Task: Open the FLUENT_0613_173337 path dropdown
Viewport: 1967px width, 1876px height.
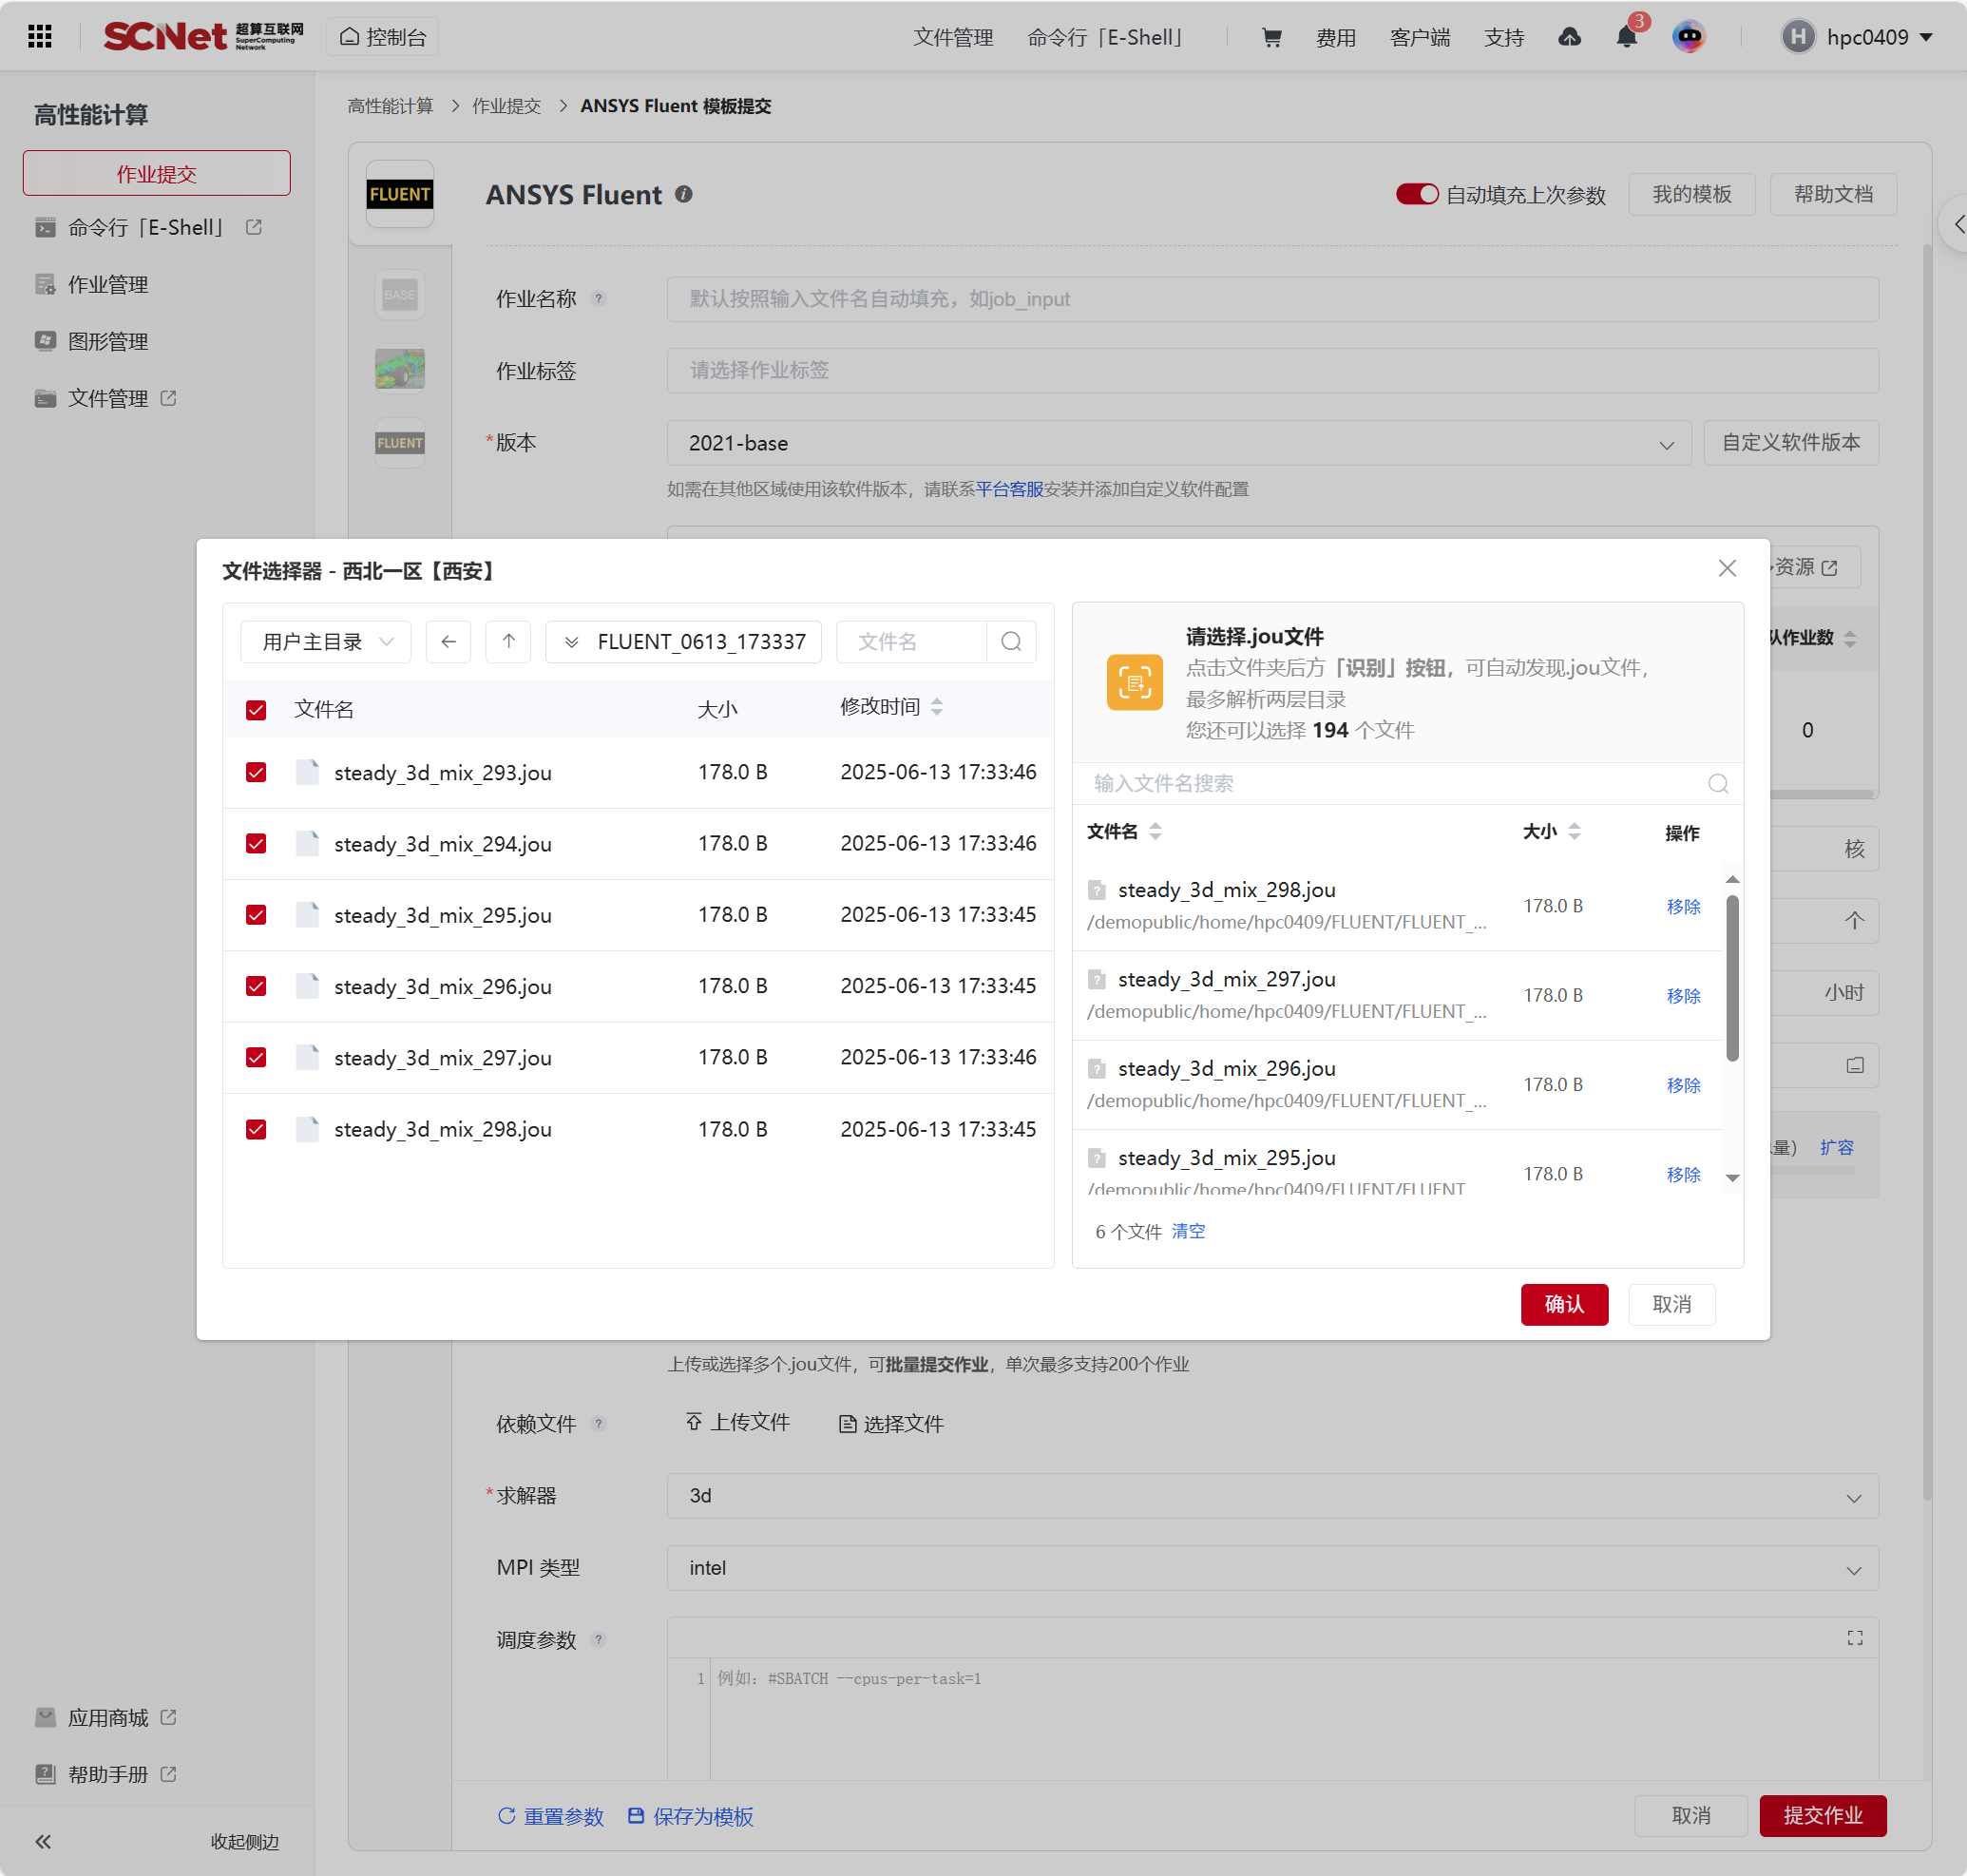Action: (x=572, y=642)
